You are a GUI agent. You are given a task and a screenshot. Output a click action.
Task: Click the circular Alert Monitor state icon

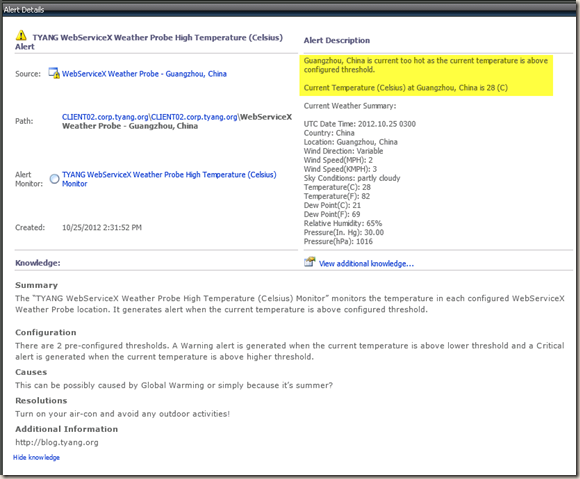(54, 179)
